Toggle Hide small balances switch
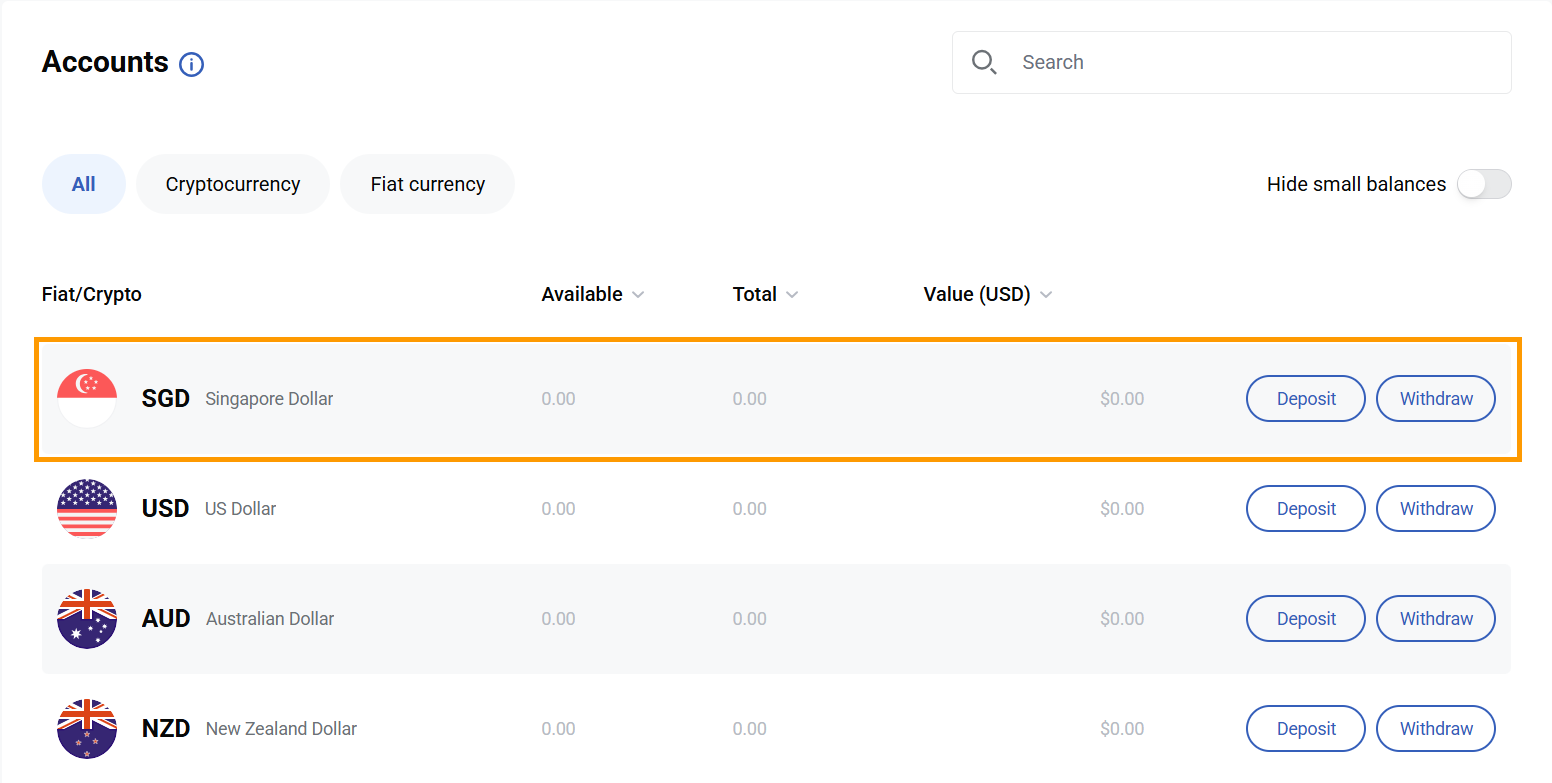This screenshot has width=1552, height=783. 1483,184
